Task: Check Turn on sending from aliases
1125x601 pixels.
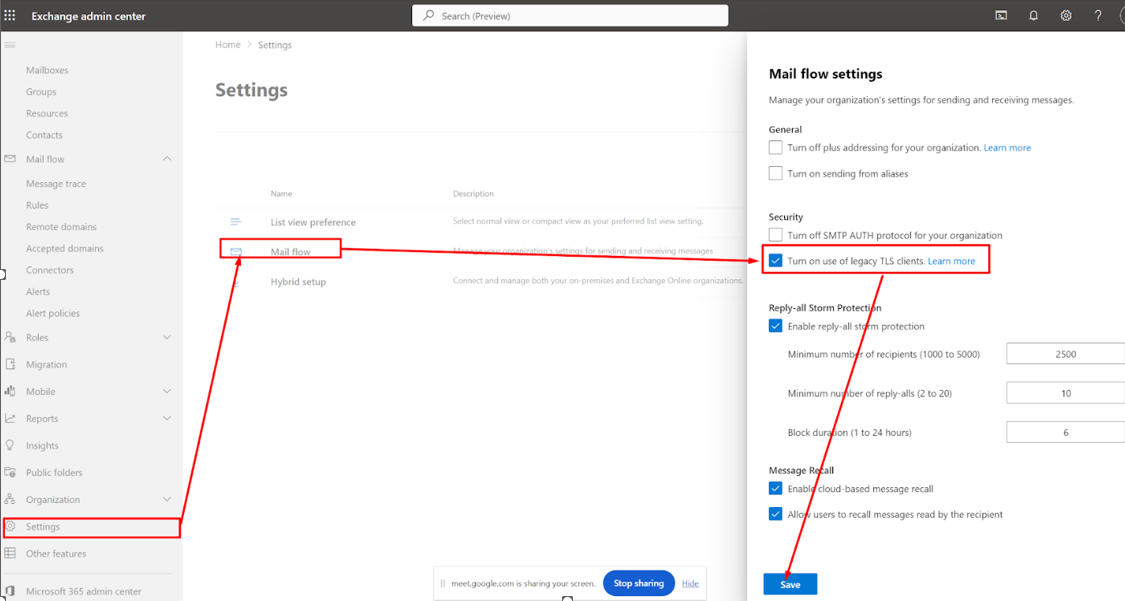Action: tap(776, 173)
